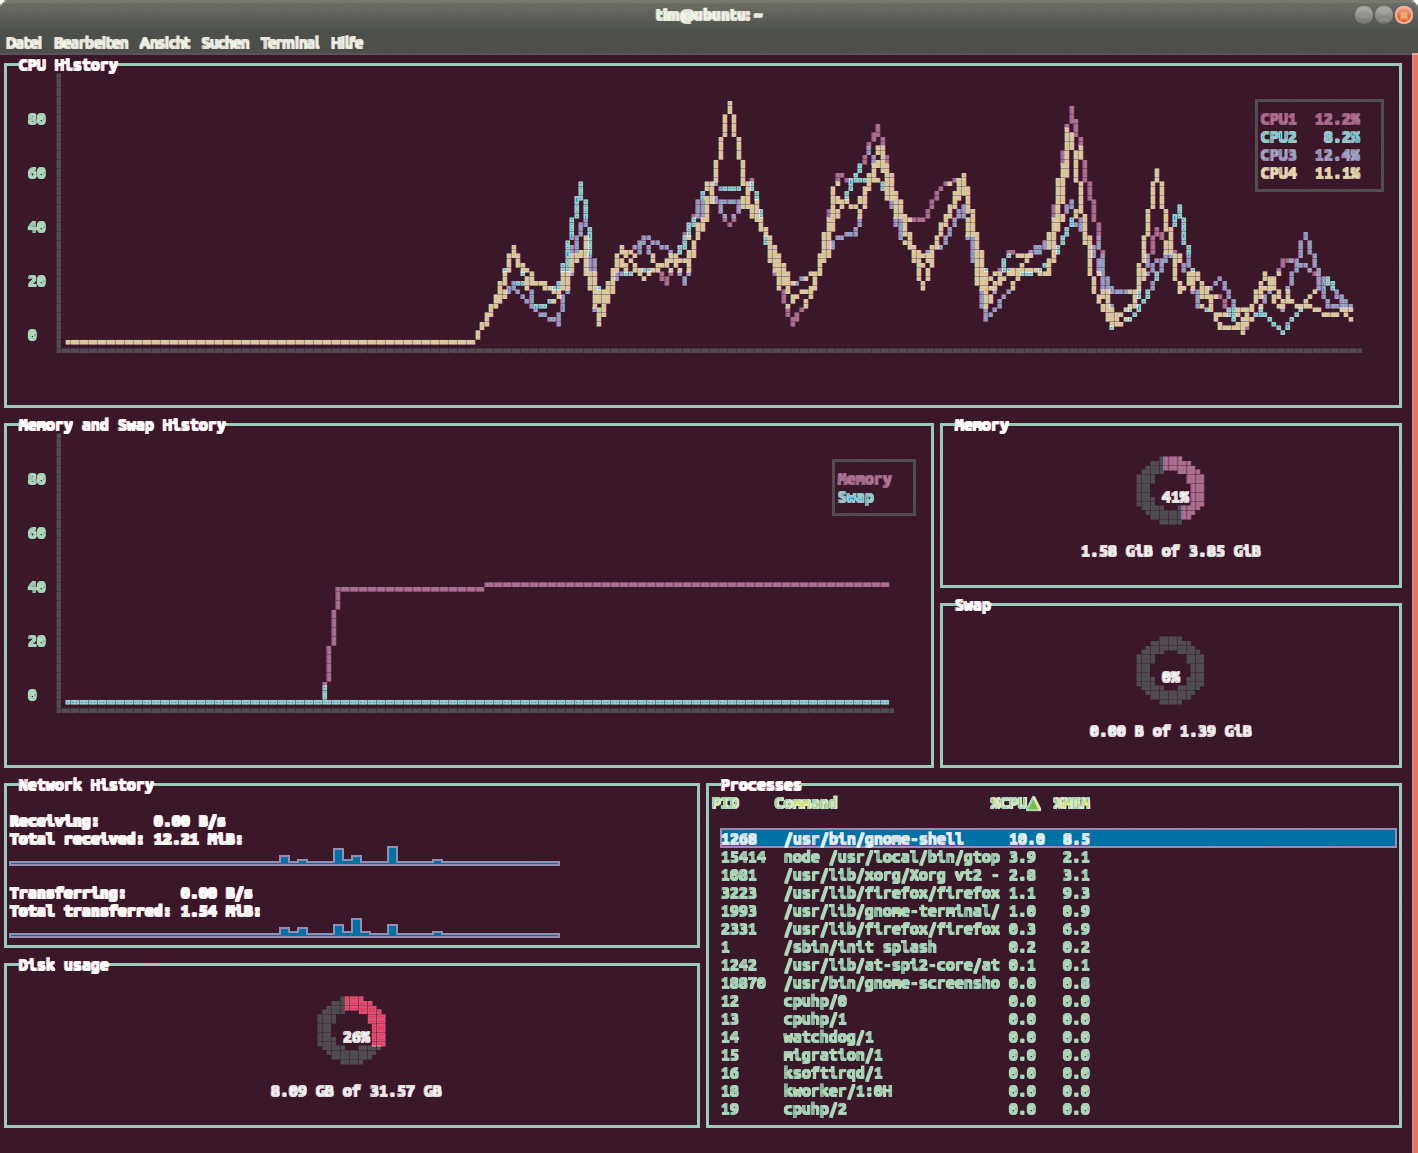The height and width of the screenshot is (1153, 1418).
Task: Click the Swap entry in memory legend
Action: tap(855, 497)
